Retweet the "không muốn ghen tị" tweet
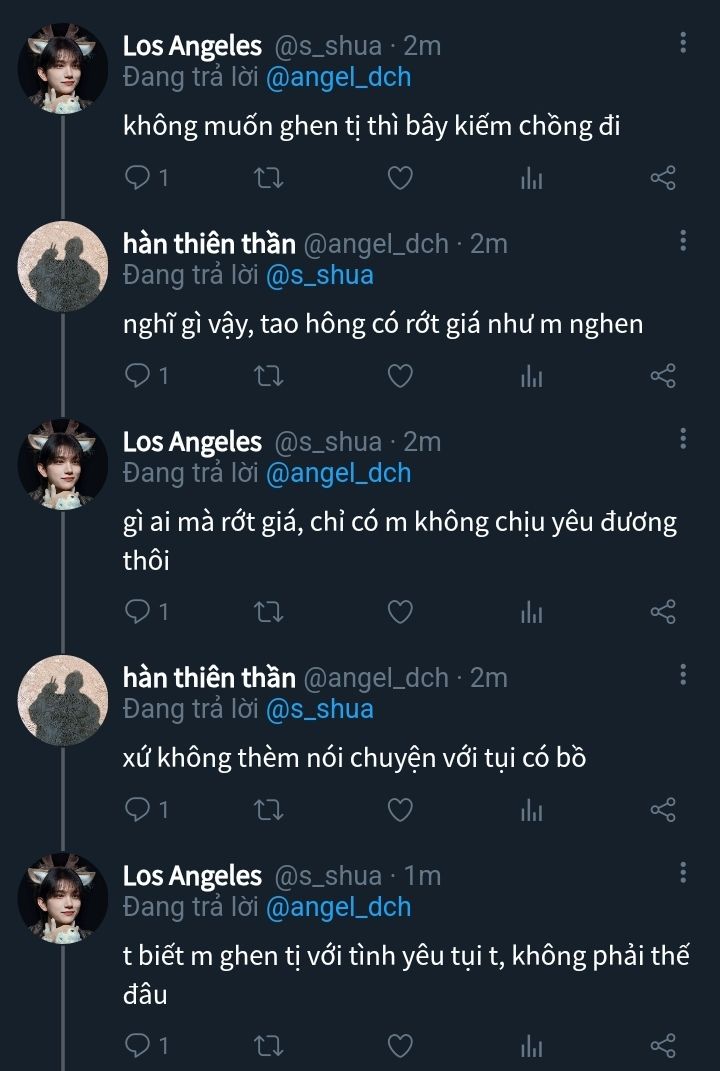This screenshot has width=720, height=1071. [269, 178]
